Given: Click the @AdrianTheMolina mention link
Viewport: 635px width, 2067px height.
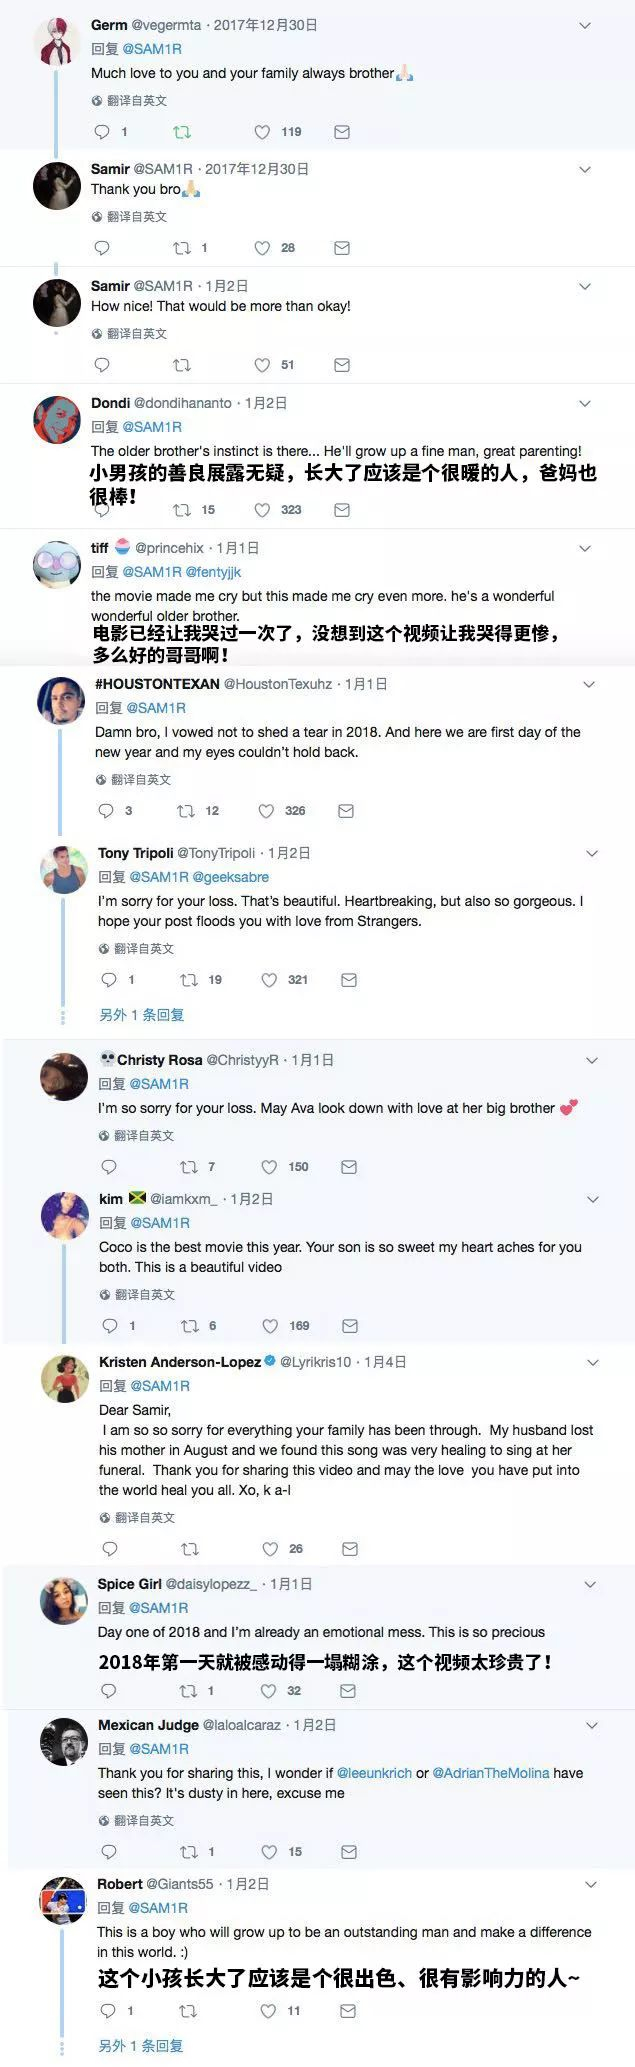Looking at the screenshot, I should pyautogui.click(x=490, y=1773).
